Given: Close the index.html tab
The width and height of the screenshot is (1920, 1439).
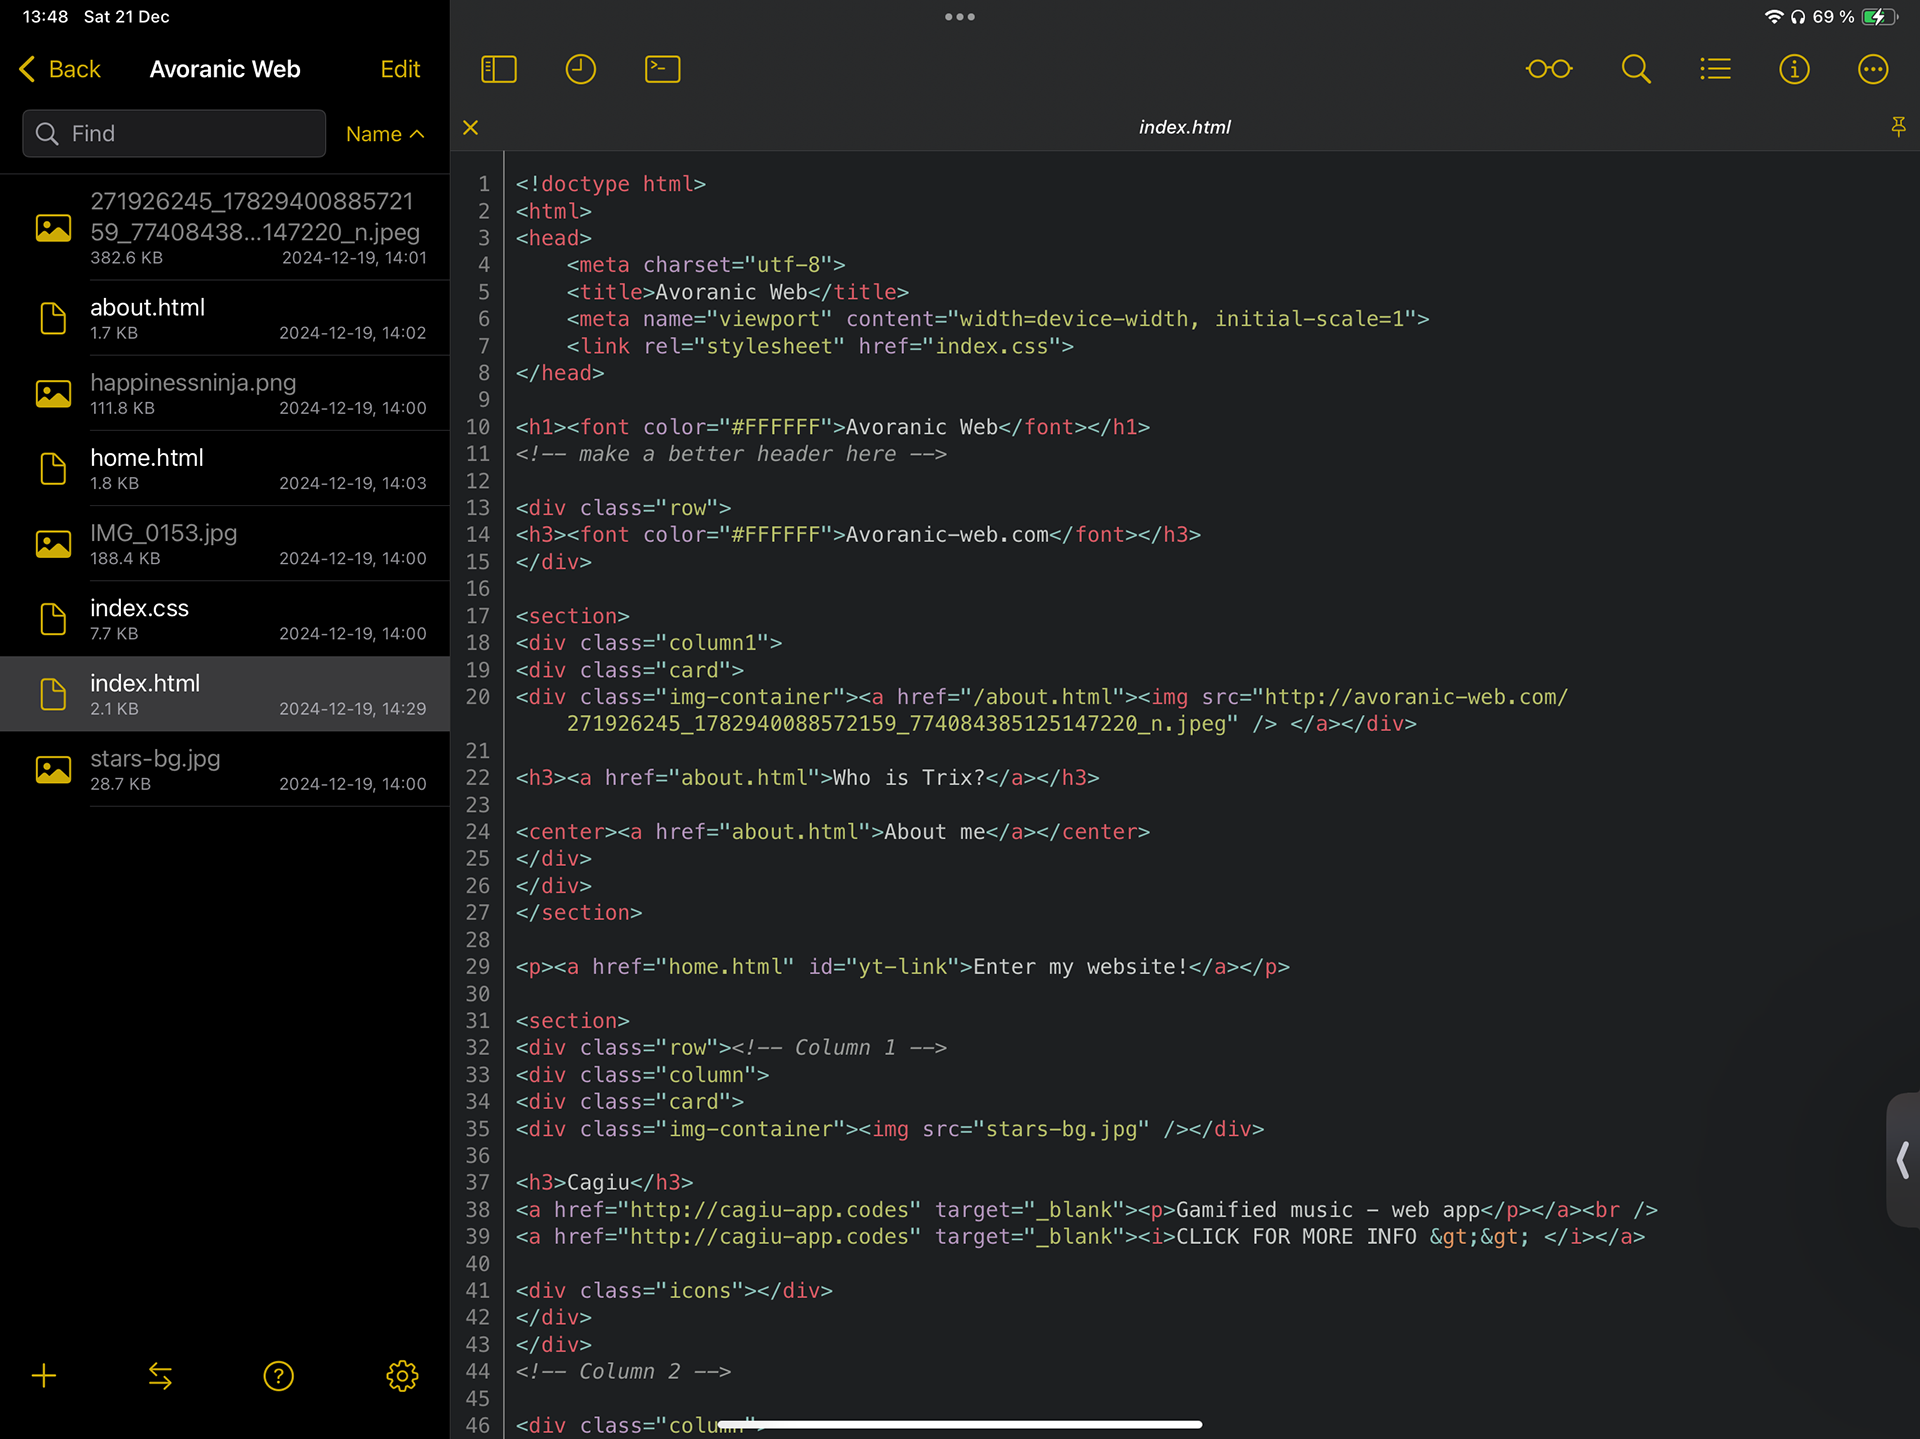Looking at the screenshot, I should (471, 127).
